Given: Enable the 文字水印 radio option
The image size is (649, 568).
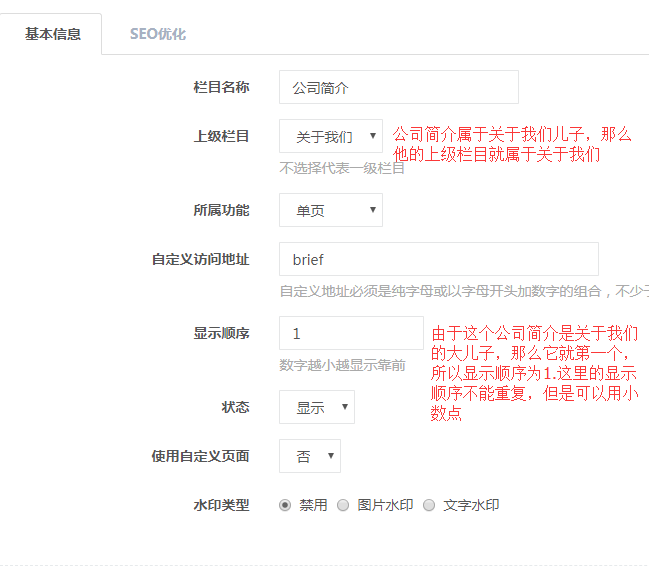Looking at the screenshot, I should (429, 505).
